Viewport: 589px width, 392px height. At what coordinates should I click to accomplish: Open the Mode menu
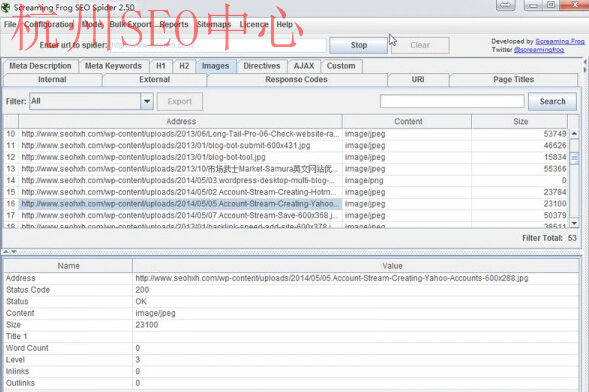click(92, 24)
